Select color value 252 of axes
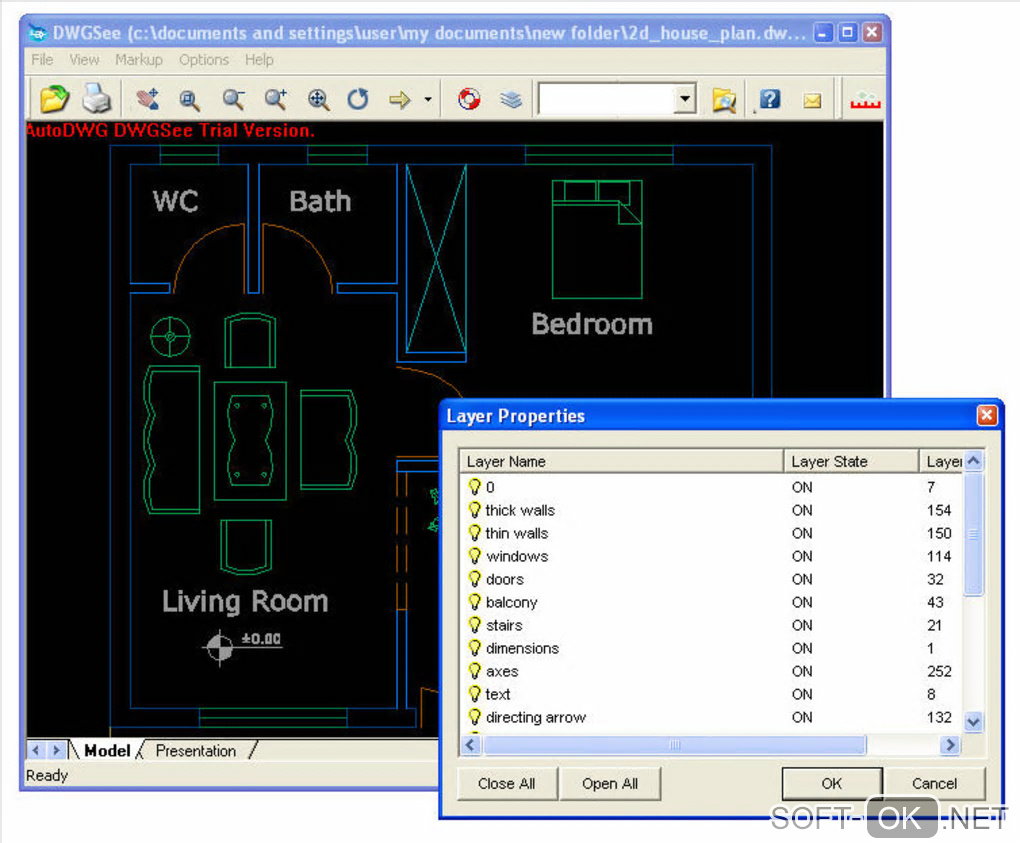The width and height of the screenshot is (1020, 843). (939, 671)
